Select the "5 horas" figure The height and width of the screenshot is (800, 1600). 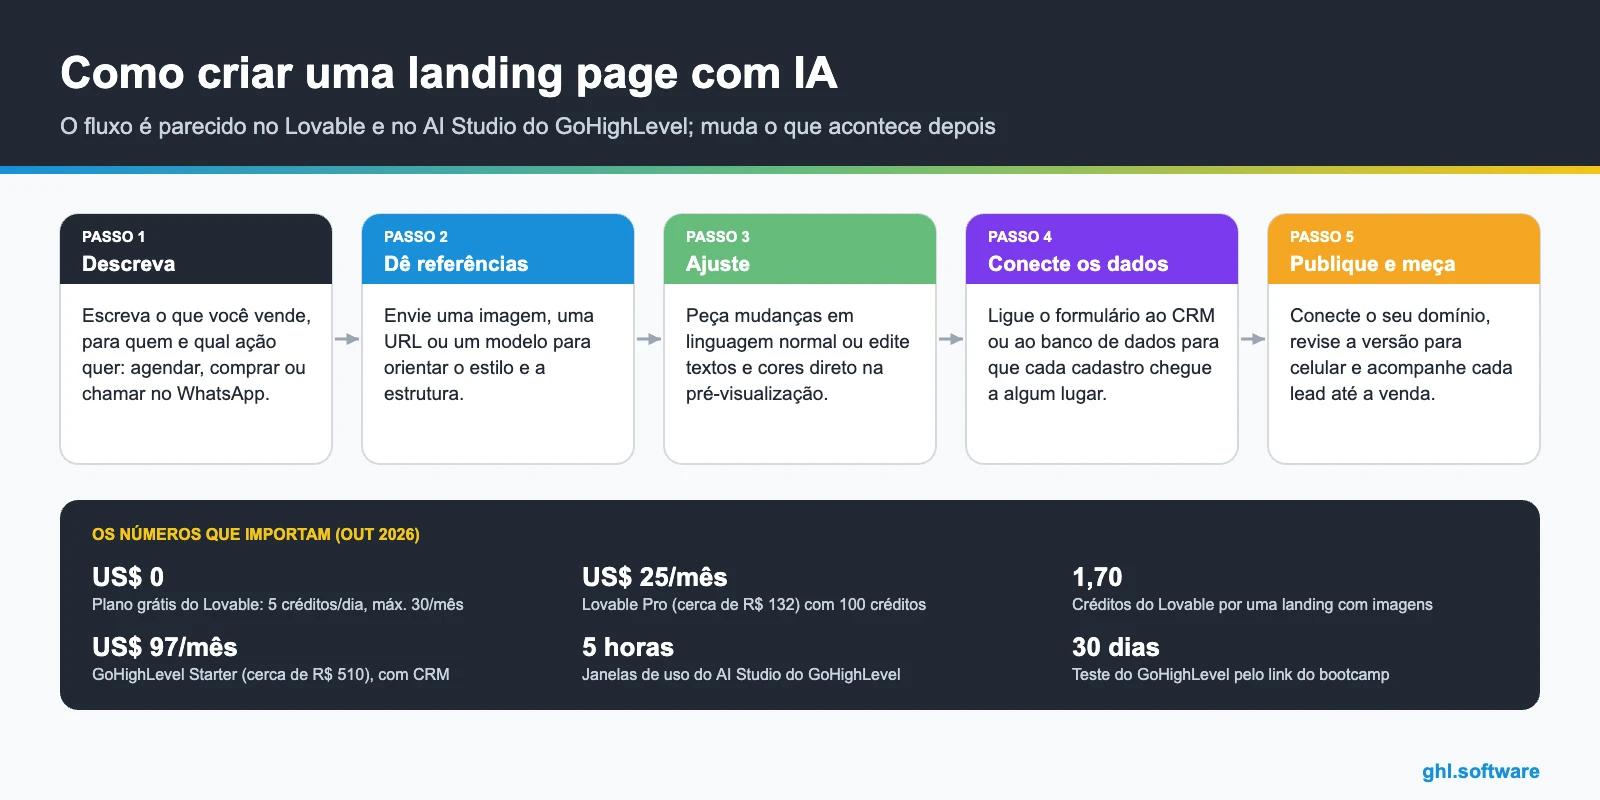[x=628, y=647]
